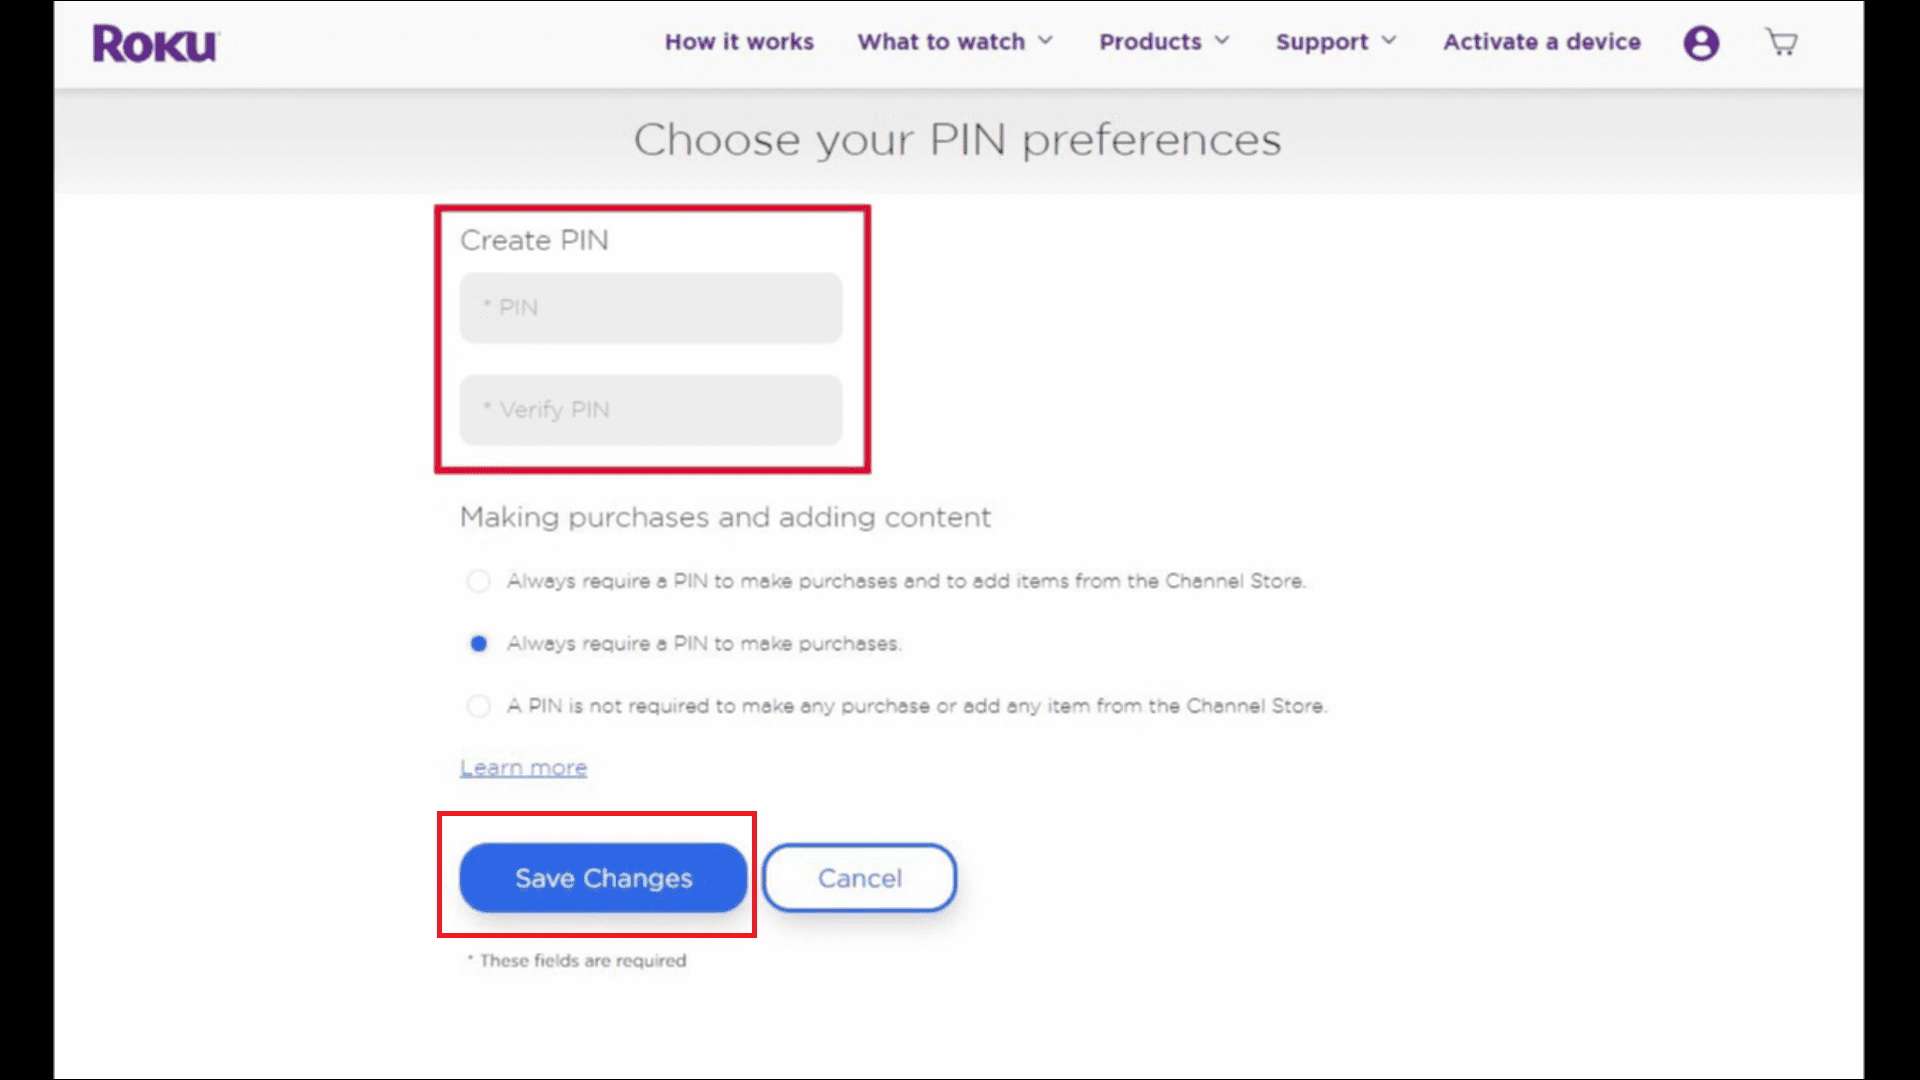
Task: Click the Save Changes button
Action: pos(602,878)
